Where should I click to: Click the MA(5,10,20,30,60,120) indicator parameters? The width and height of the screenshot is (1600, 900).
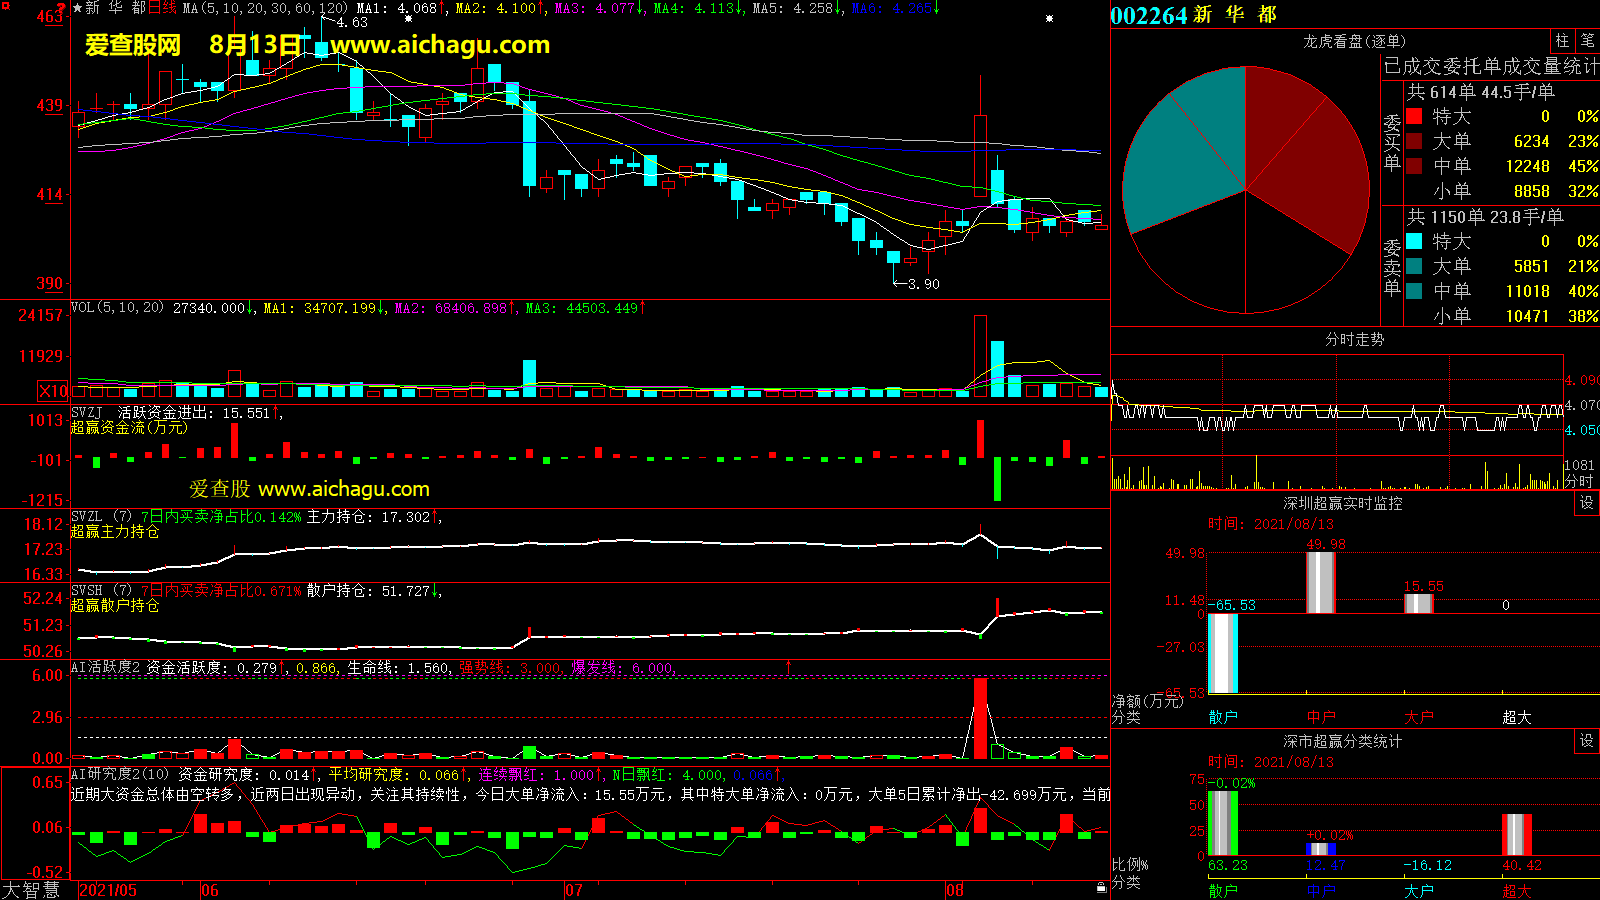click(265, 8)
